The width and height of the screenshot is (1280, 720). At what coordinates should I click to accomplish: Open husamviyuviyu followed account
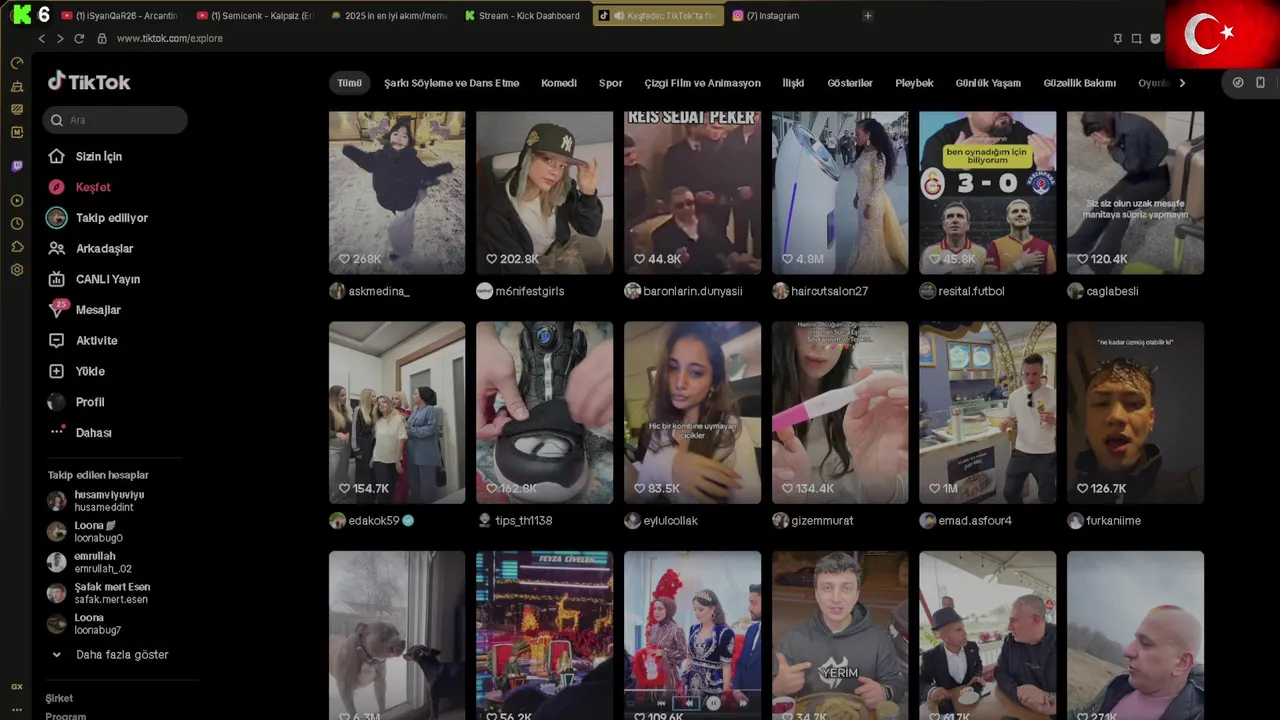point(108,501)
